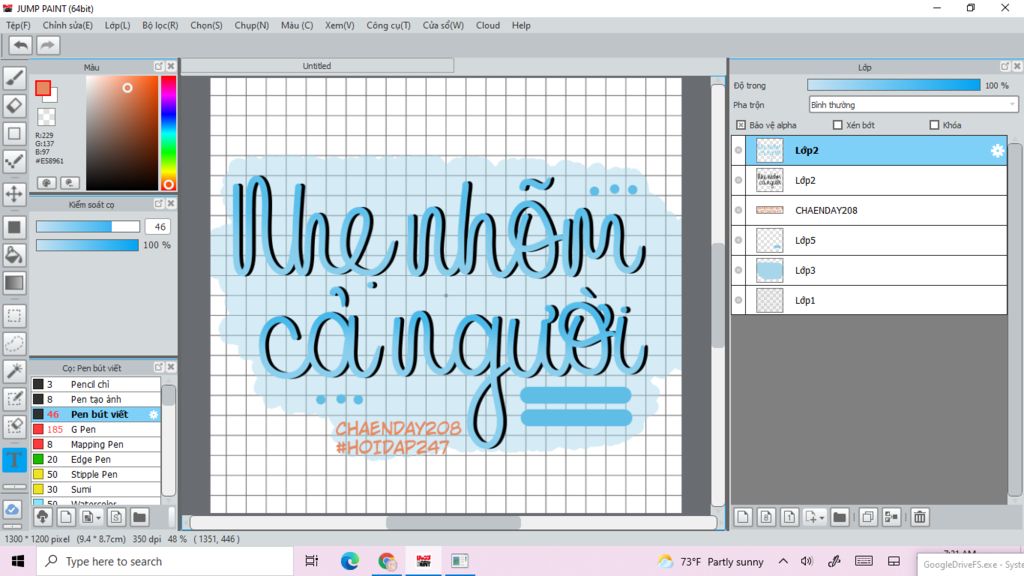Toggle visibility of the Lớp3 layer

pos(739,270)
